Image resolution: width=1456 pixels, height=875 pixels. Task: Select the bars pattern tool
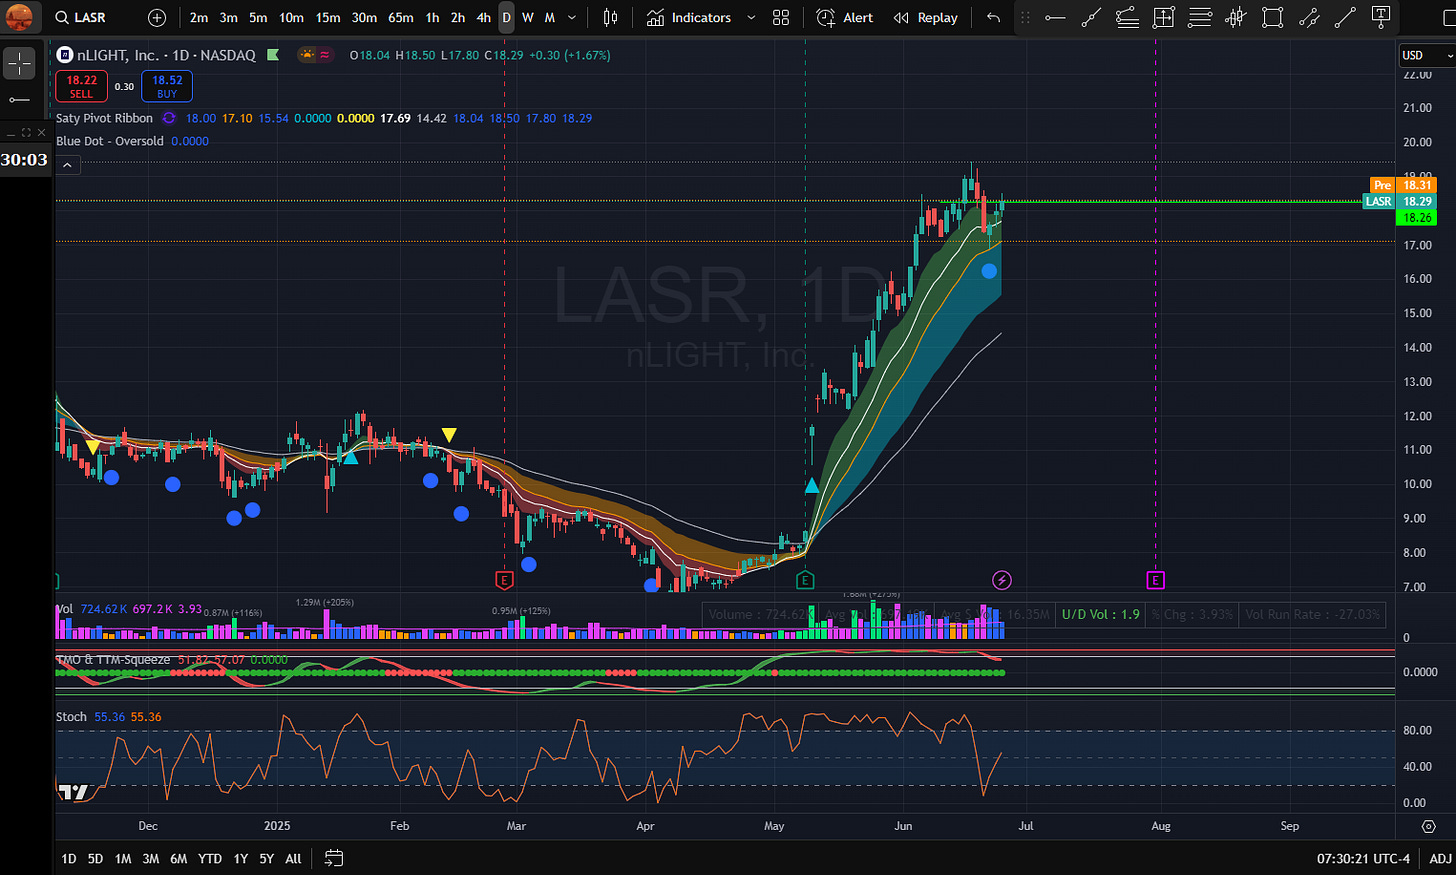tap(1236, 18)
